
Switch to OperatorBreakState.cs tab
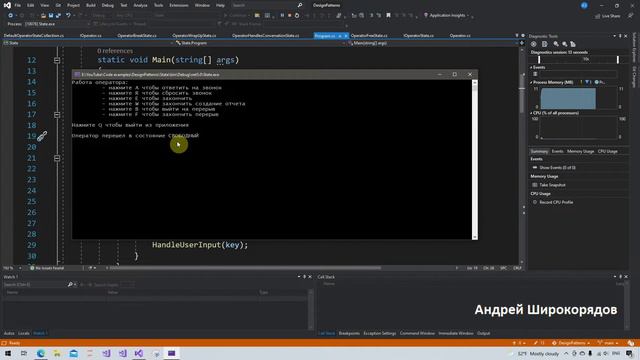pos(137,36)
